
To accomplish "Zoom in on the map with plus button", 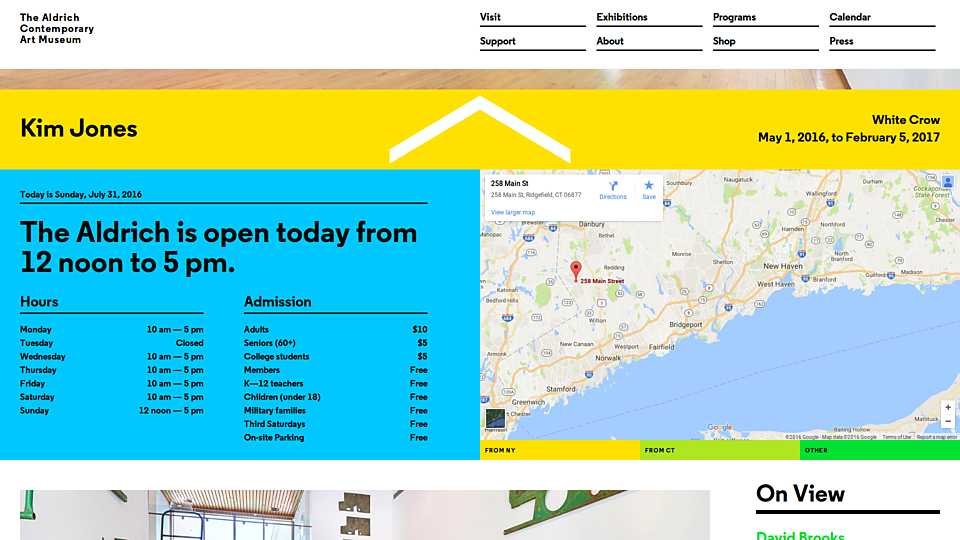I will (x=947, y=407).
